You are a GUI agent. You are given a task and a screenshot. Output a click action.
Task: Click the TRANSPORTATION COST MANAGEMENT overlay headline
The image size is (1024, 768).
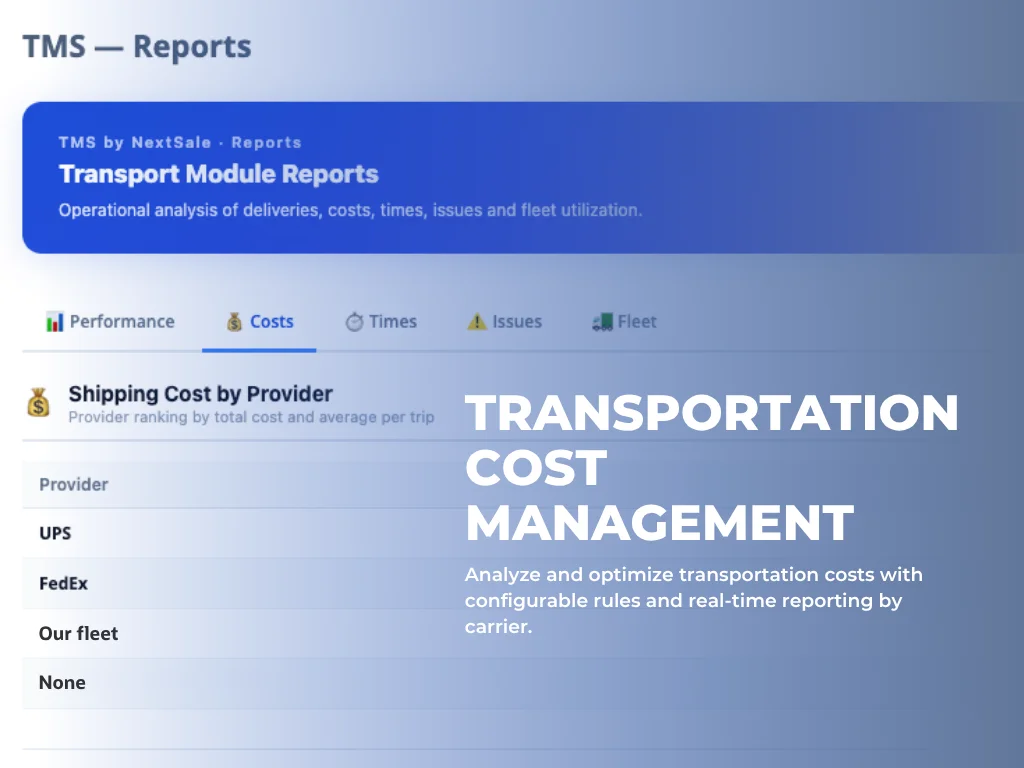[x=712, y=468]
